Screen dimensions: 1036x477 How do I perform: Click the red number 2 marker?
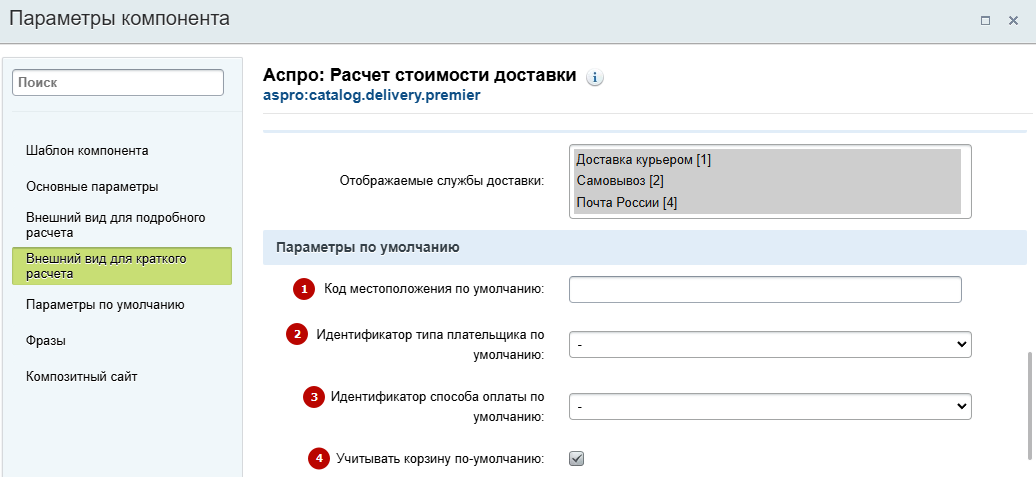tap(297, 334)
